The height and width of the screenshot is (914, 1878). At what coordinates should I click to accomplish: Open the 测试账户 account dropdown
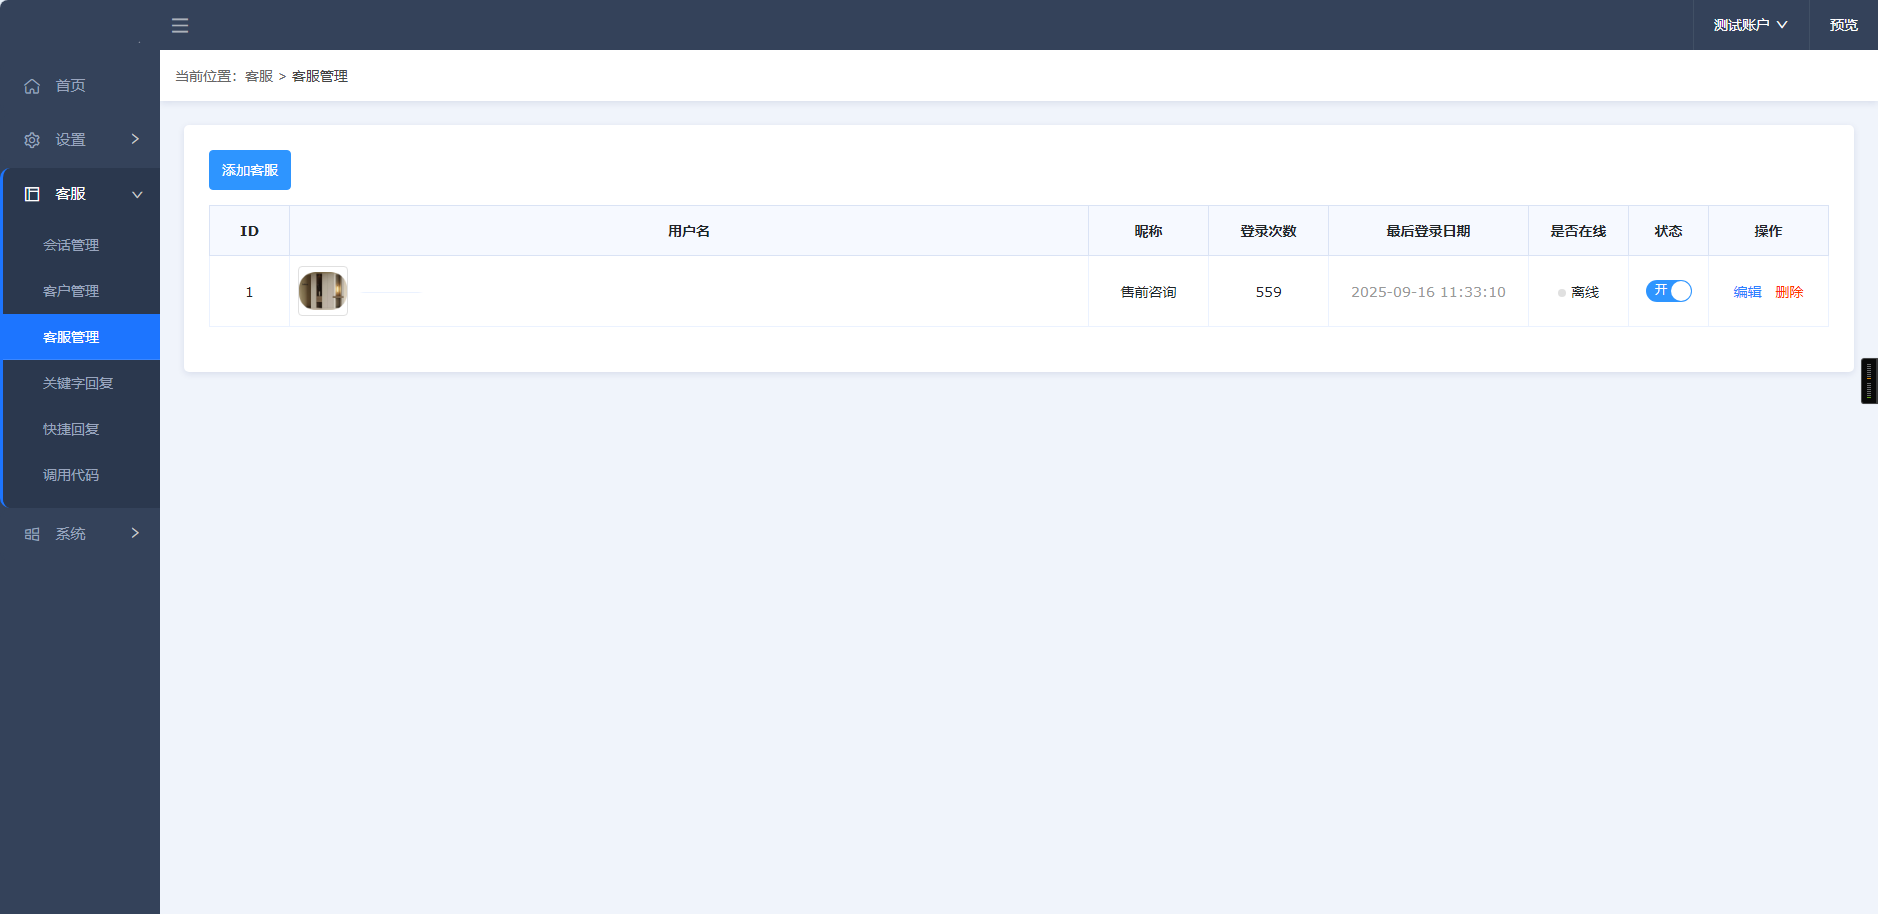tap(1750, 25)
